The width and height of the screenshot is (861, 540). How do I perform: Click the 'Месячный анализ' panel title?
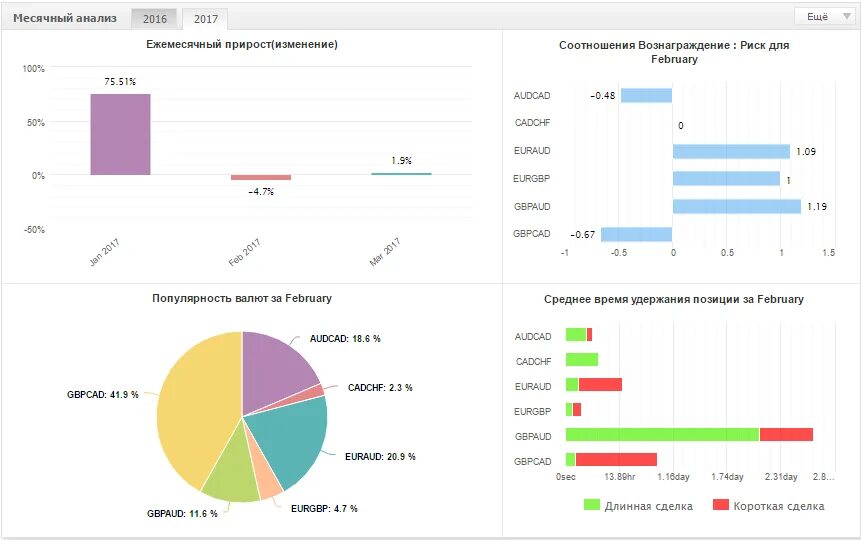[65, 18]
